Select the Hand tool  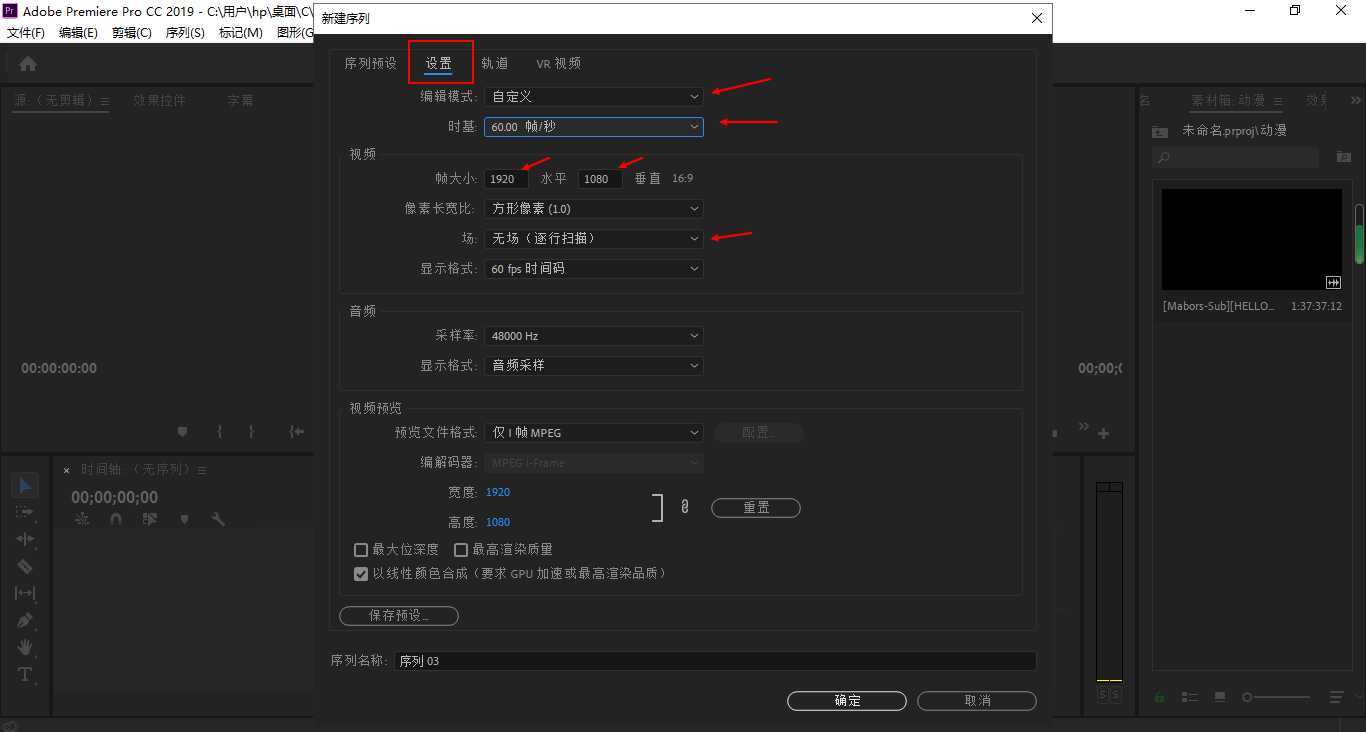coord(25,647)
